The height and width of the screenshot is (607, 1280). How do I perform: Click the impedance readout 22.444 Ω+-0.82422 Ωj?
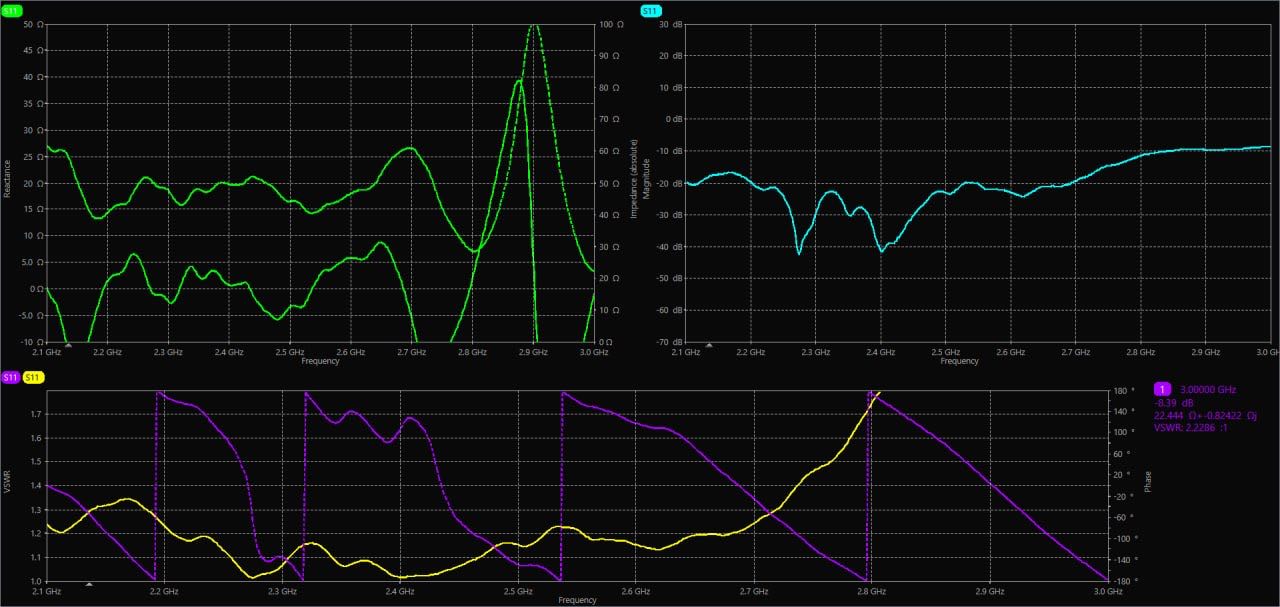click(1205, 415)
